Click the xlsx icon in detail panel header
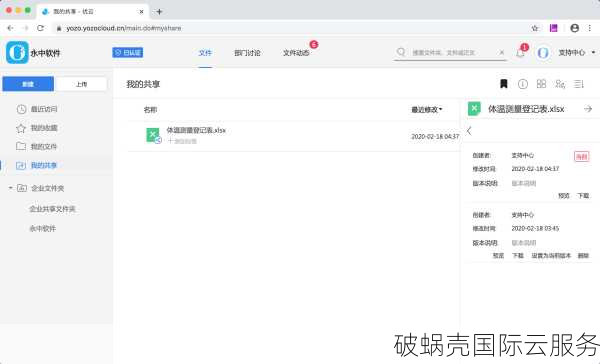600x364 pixels. coord(474,109)
